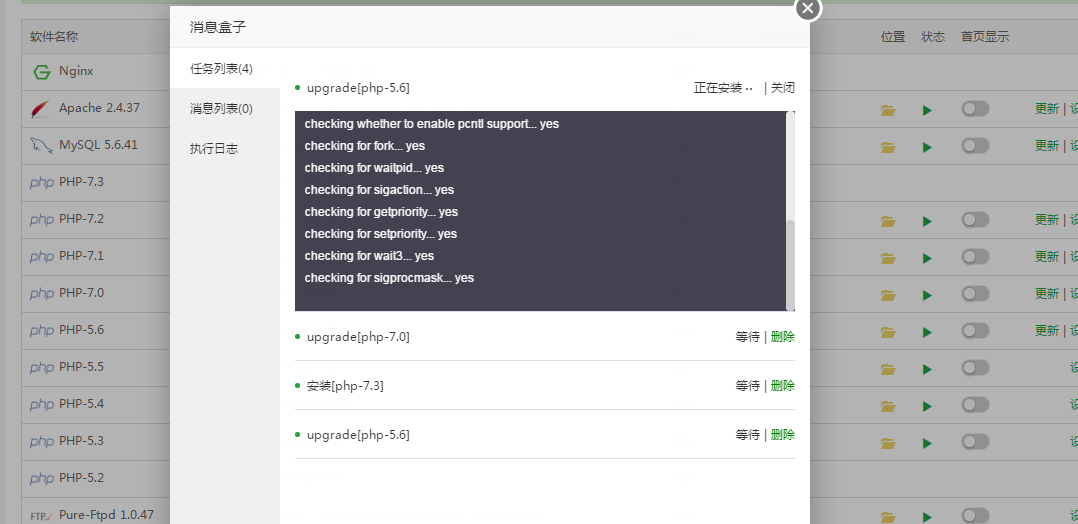The width and height of the screenshot is (1078, 524).
Task: Open the PHP-7.0 folder location
Action: 888,296
